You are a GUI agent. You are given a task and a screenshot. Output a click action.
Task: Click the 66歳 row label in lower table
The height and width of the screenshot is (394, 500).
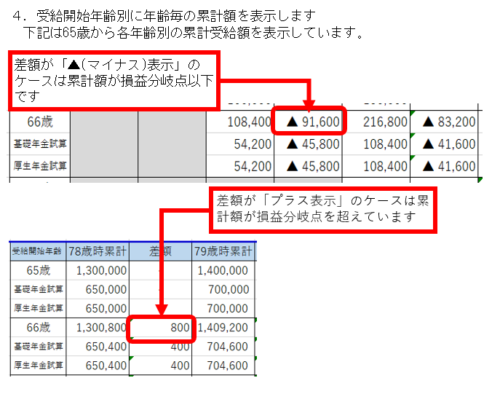38,327
